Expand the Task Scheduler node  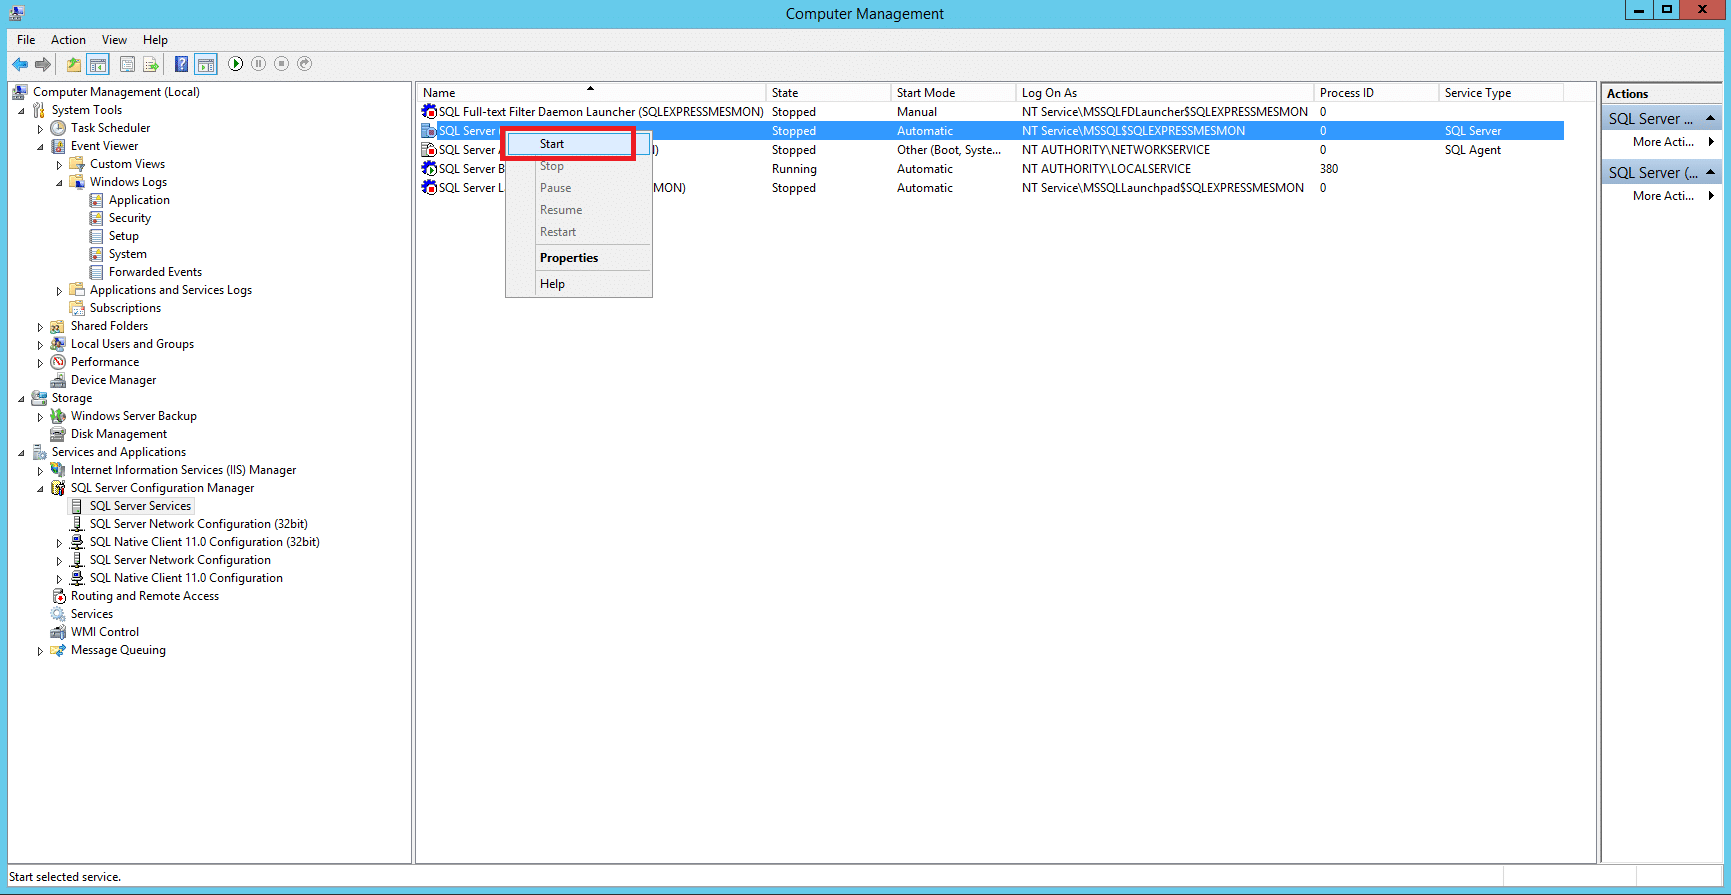tap(40, 129)
